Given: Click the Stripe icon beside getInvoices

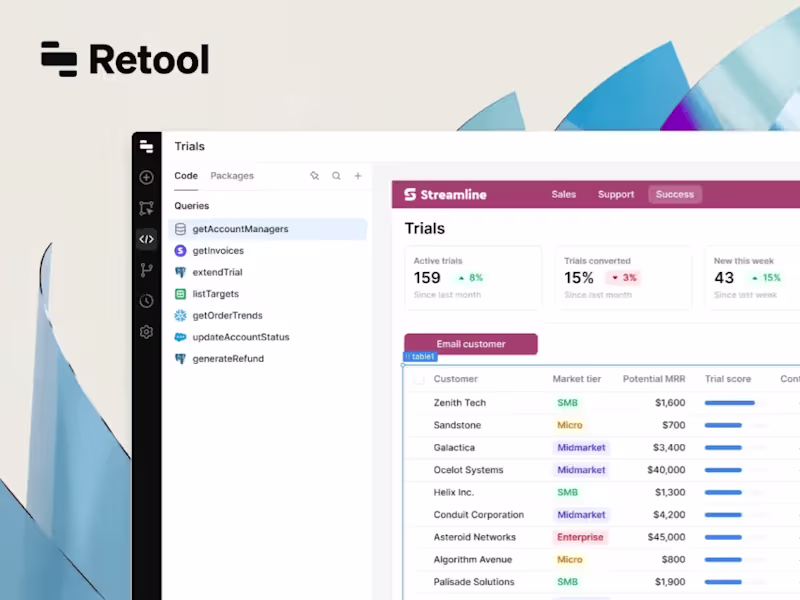Looking at the screenshot, I should pyautogui.click(x=180, y=251).
